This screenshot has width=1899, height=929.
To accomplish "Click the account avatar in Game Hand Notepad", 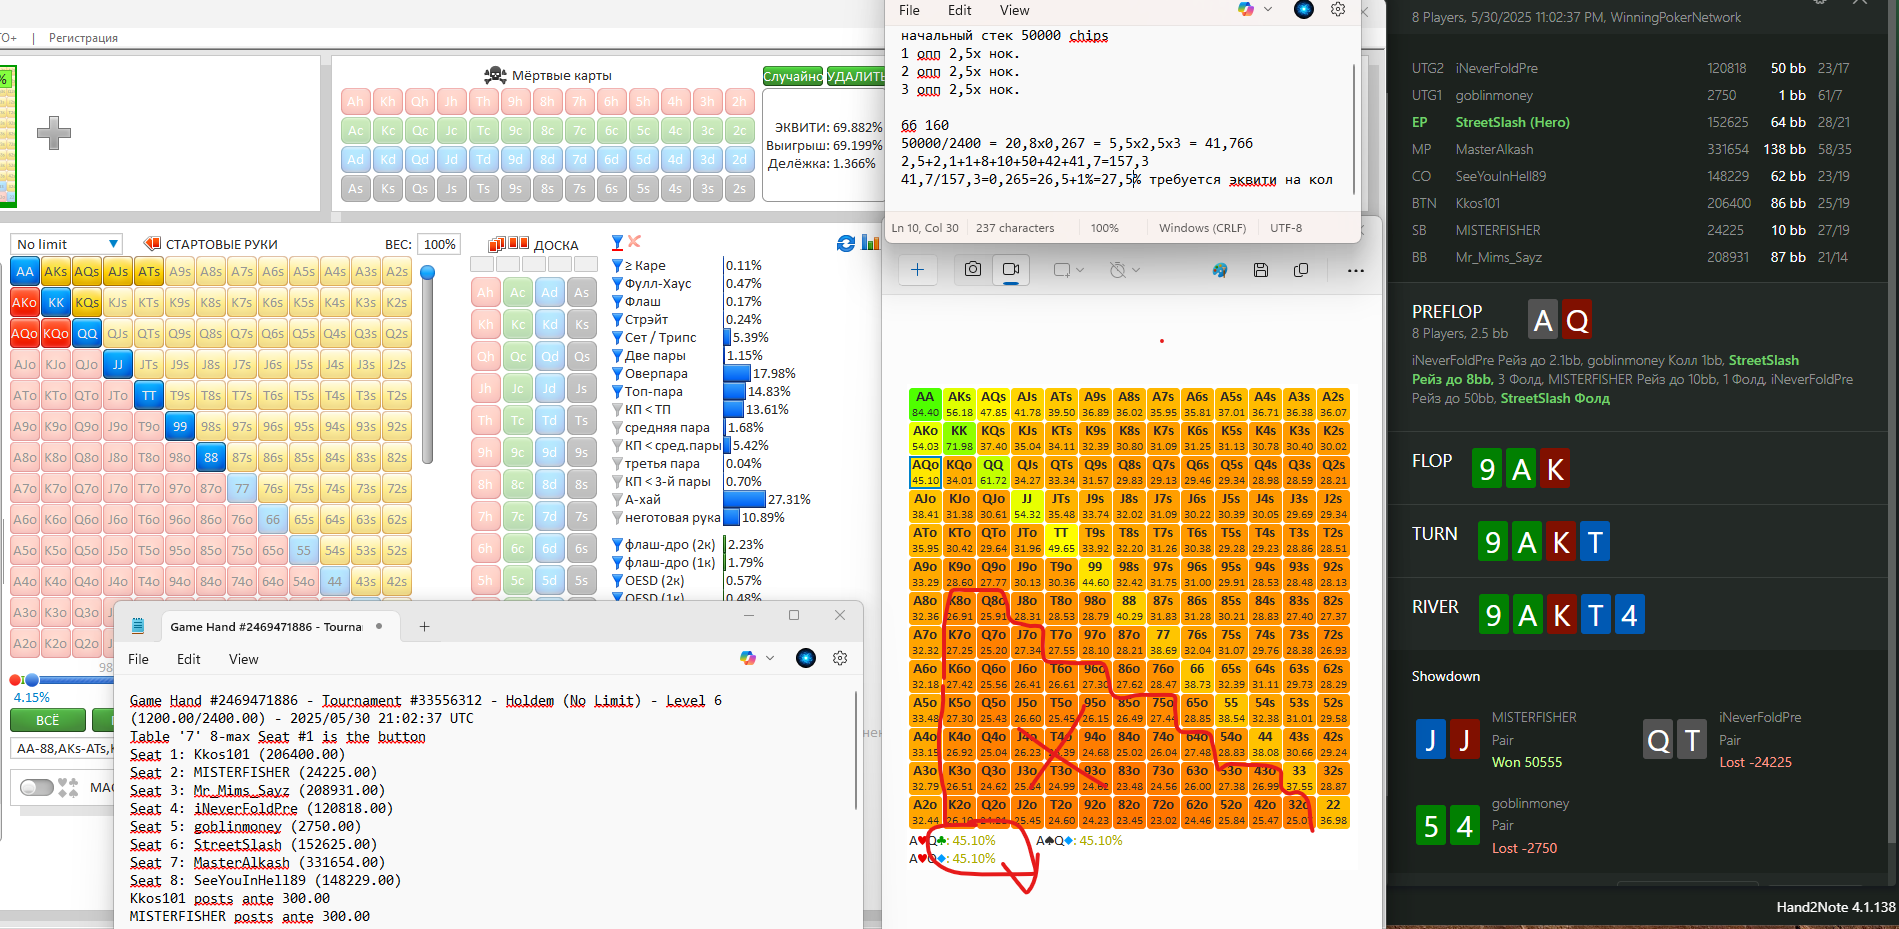I will [x=806, y=658].
